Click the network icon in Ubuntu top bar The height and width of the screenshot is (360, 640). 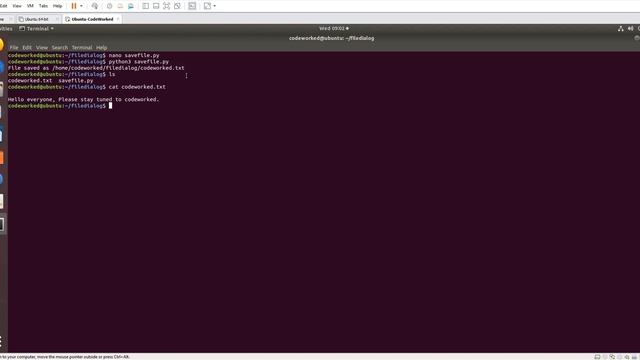click(x=620, y=29)
